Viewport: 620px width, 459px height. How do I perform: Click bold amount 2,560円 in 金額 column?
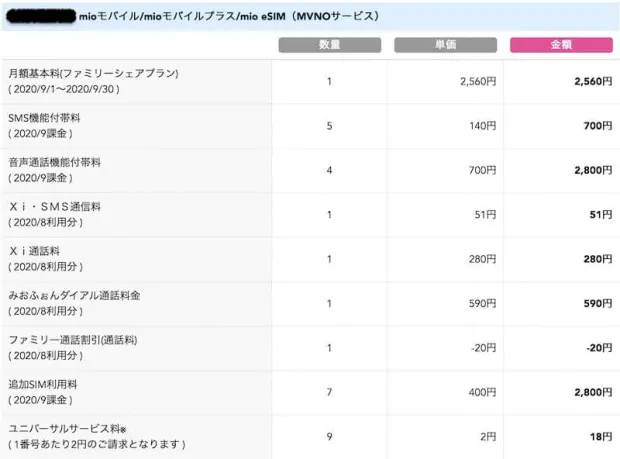point(593,81)
